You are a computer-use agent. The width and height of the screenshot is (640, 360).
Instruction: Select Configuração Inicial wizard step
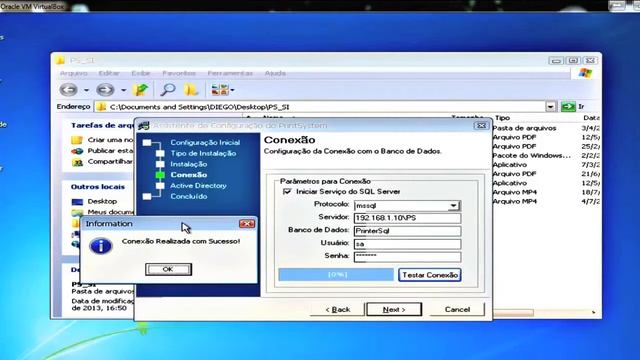(x=205, y=142)
